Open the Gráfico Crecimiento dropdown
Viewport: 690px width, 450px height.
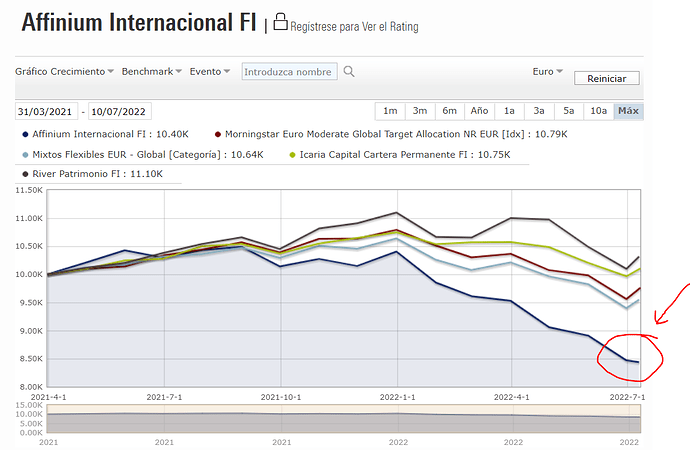[64, 72]
